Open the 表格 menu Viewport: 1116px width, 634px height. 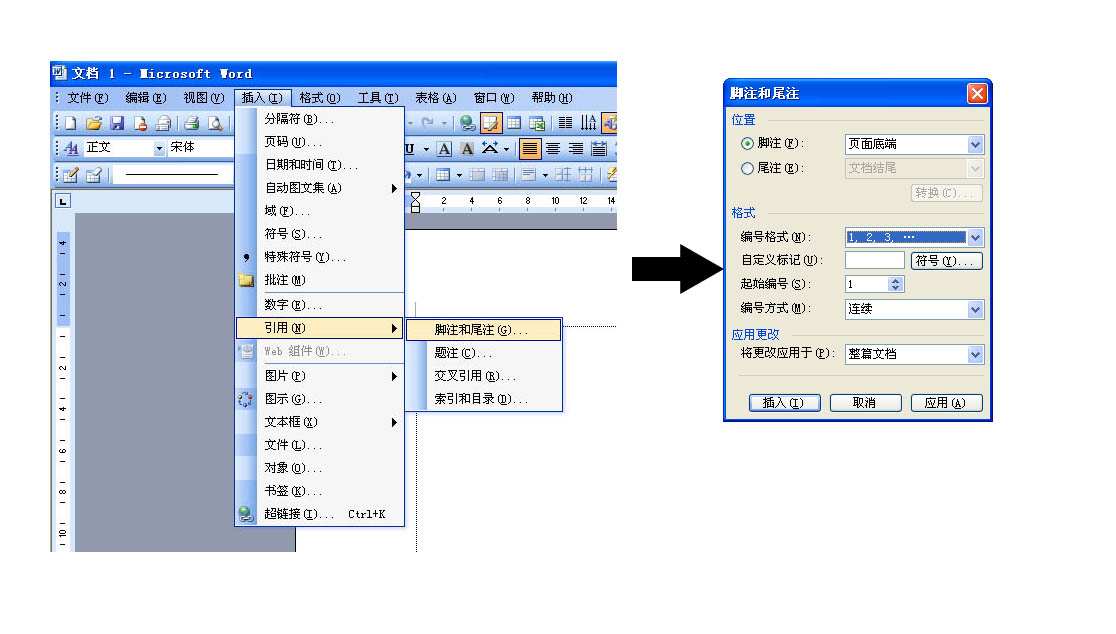[x=436, y=97]
